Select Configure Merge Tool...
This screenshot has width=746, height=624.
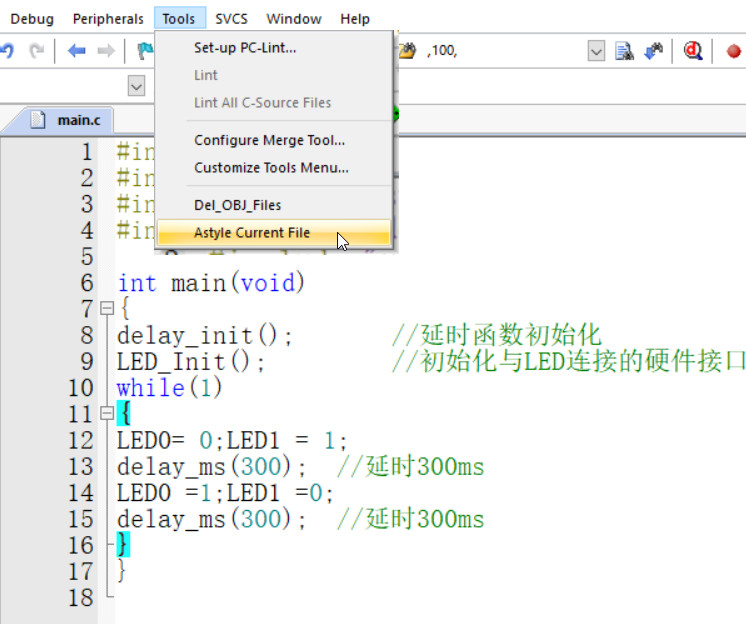(x=275, y=140)
